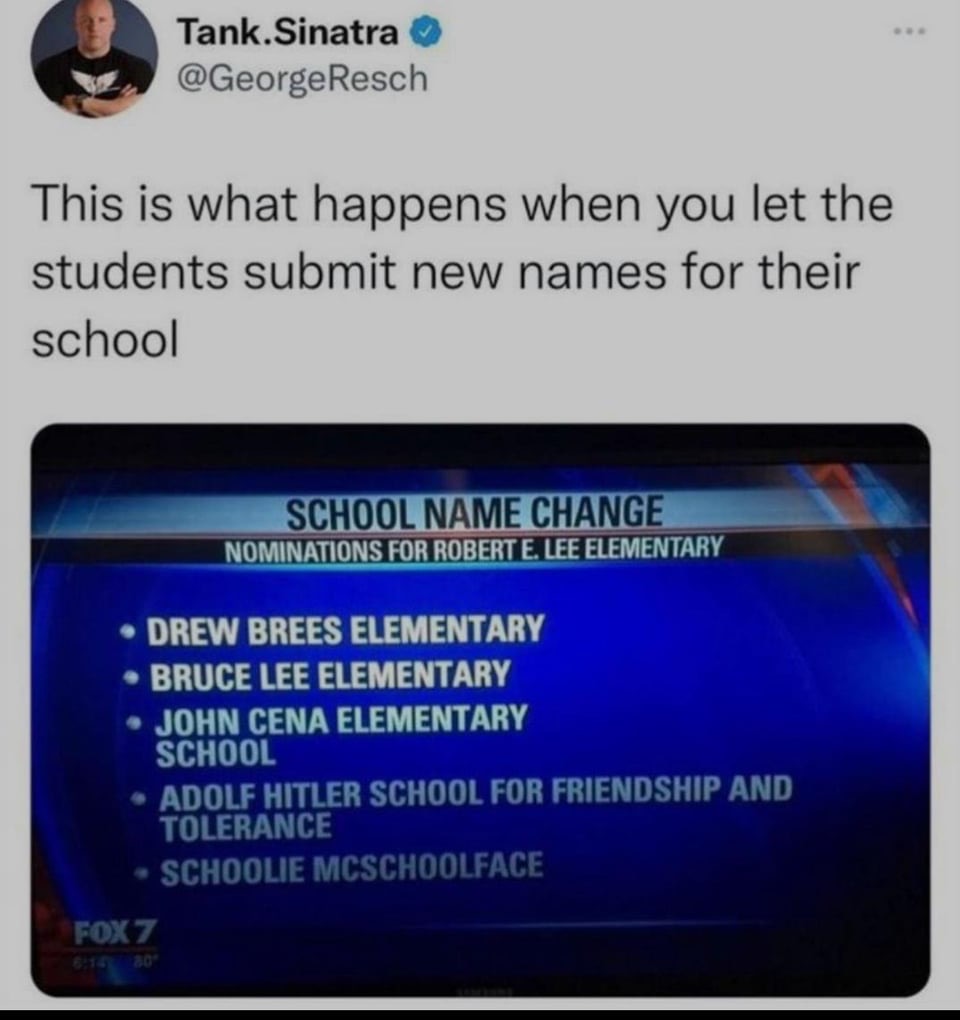Select the Friendship and Tolerance entry
Viewport: 960px width, 1020px height.
pos(476,809)
